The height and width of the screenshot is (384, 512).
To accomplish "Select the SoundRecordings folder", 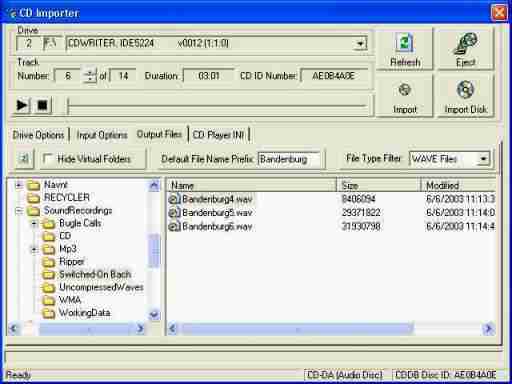I will pyautogui.click(x=78, y=211).
